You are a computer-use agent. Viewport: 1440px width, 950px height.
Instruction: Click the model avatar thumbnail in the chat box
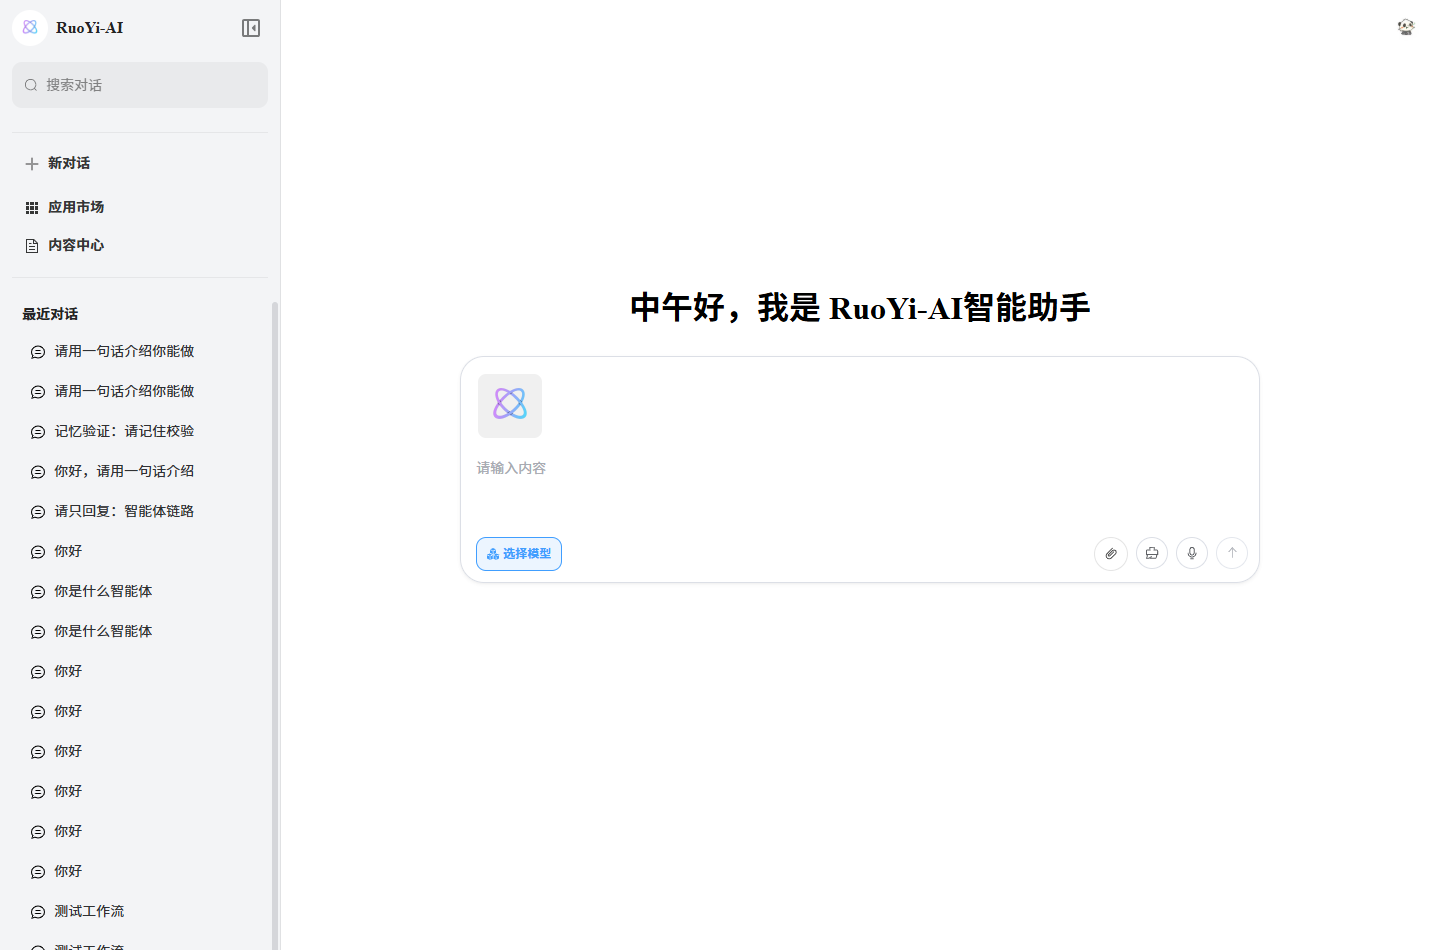click(510, 406)
